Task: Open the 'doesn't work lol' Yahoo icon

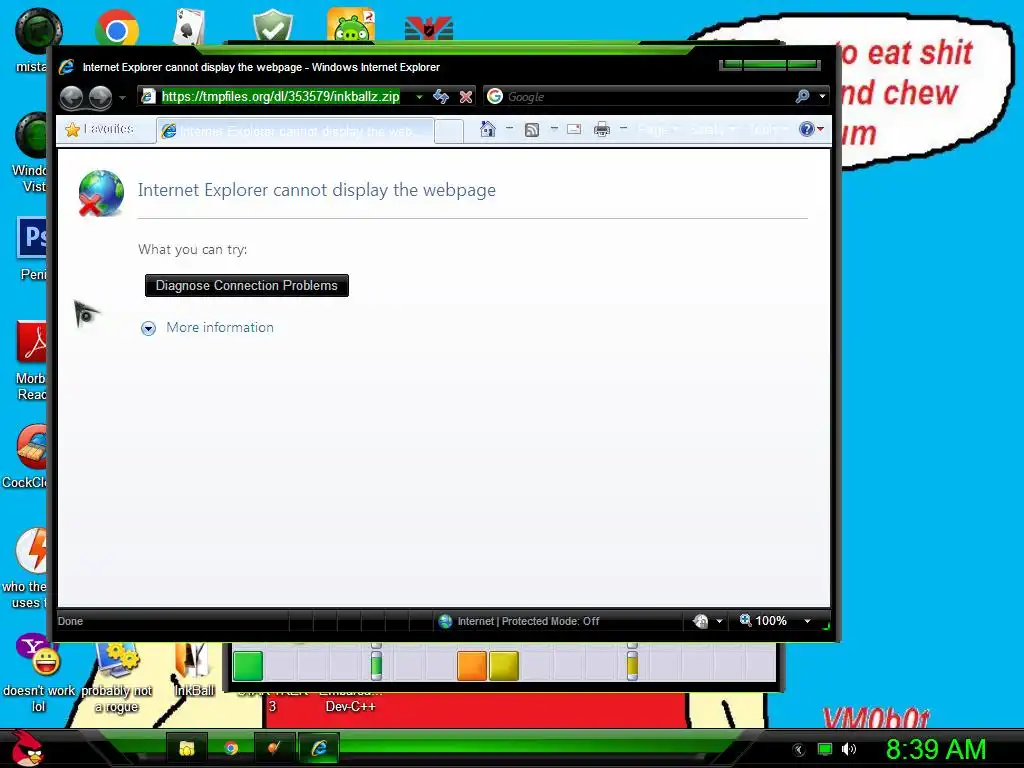Action: (38, 673)
